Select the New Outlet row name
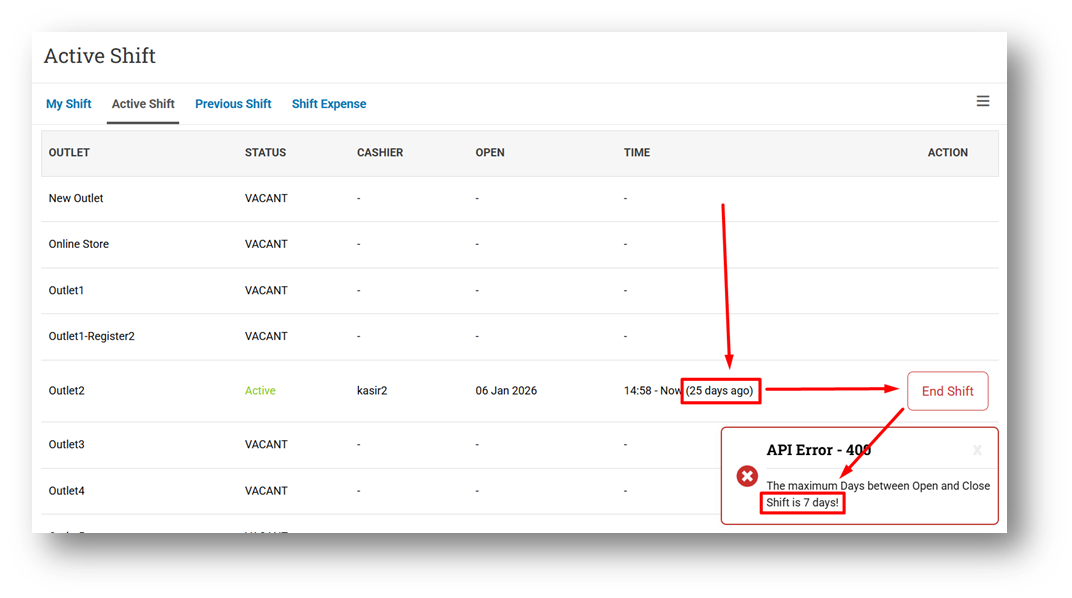1072x598 pixels. pyautogui.click(x=76, y=198)
